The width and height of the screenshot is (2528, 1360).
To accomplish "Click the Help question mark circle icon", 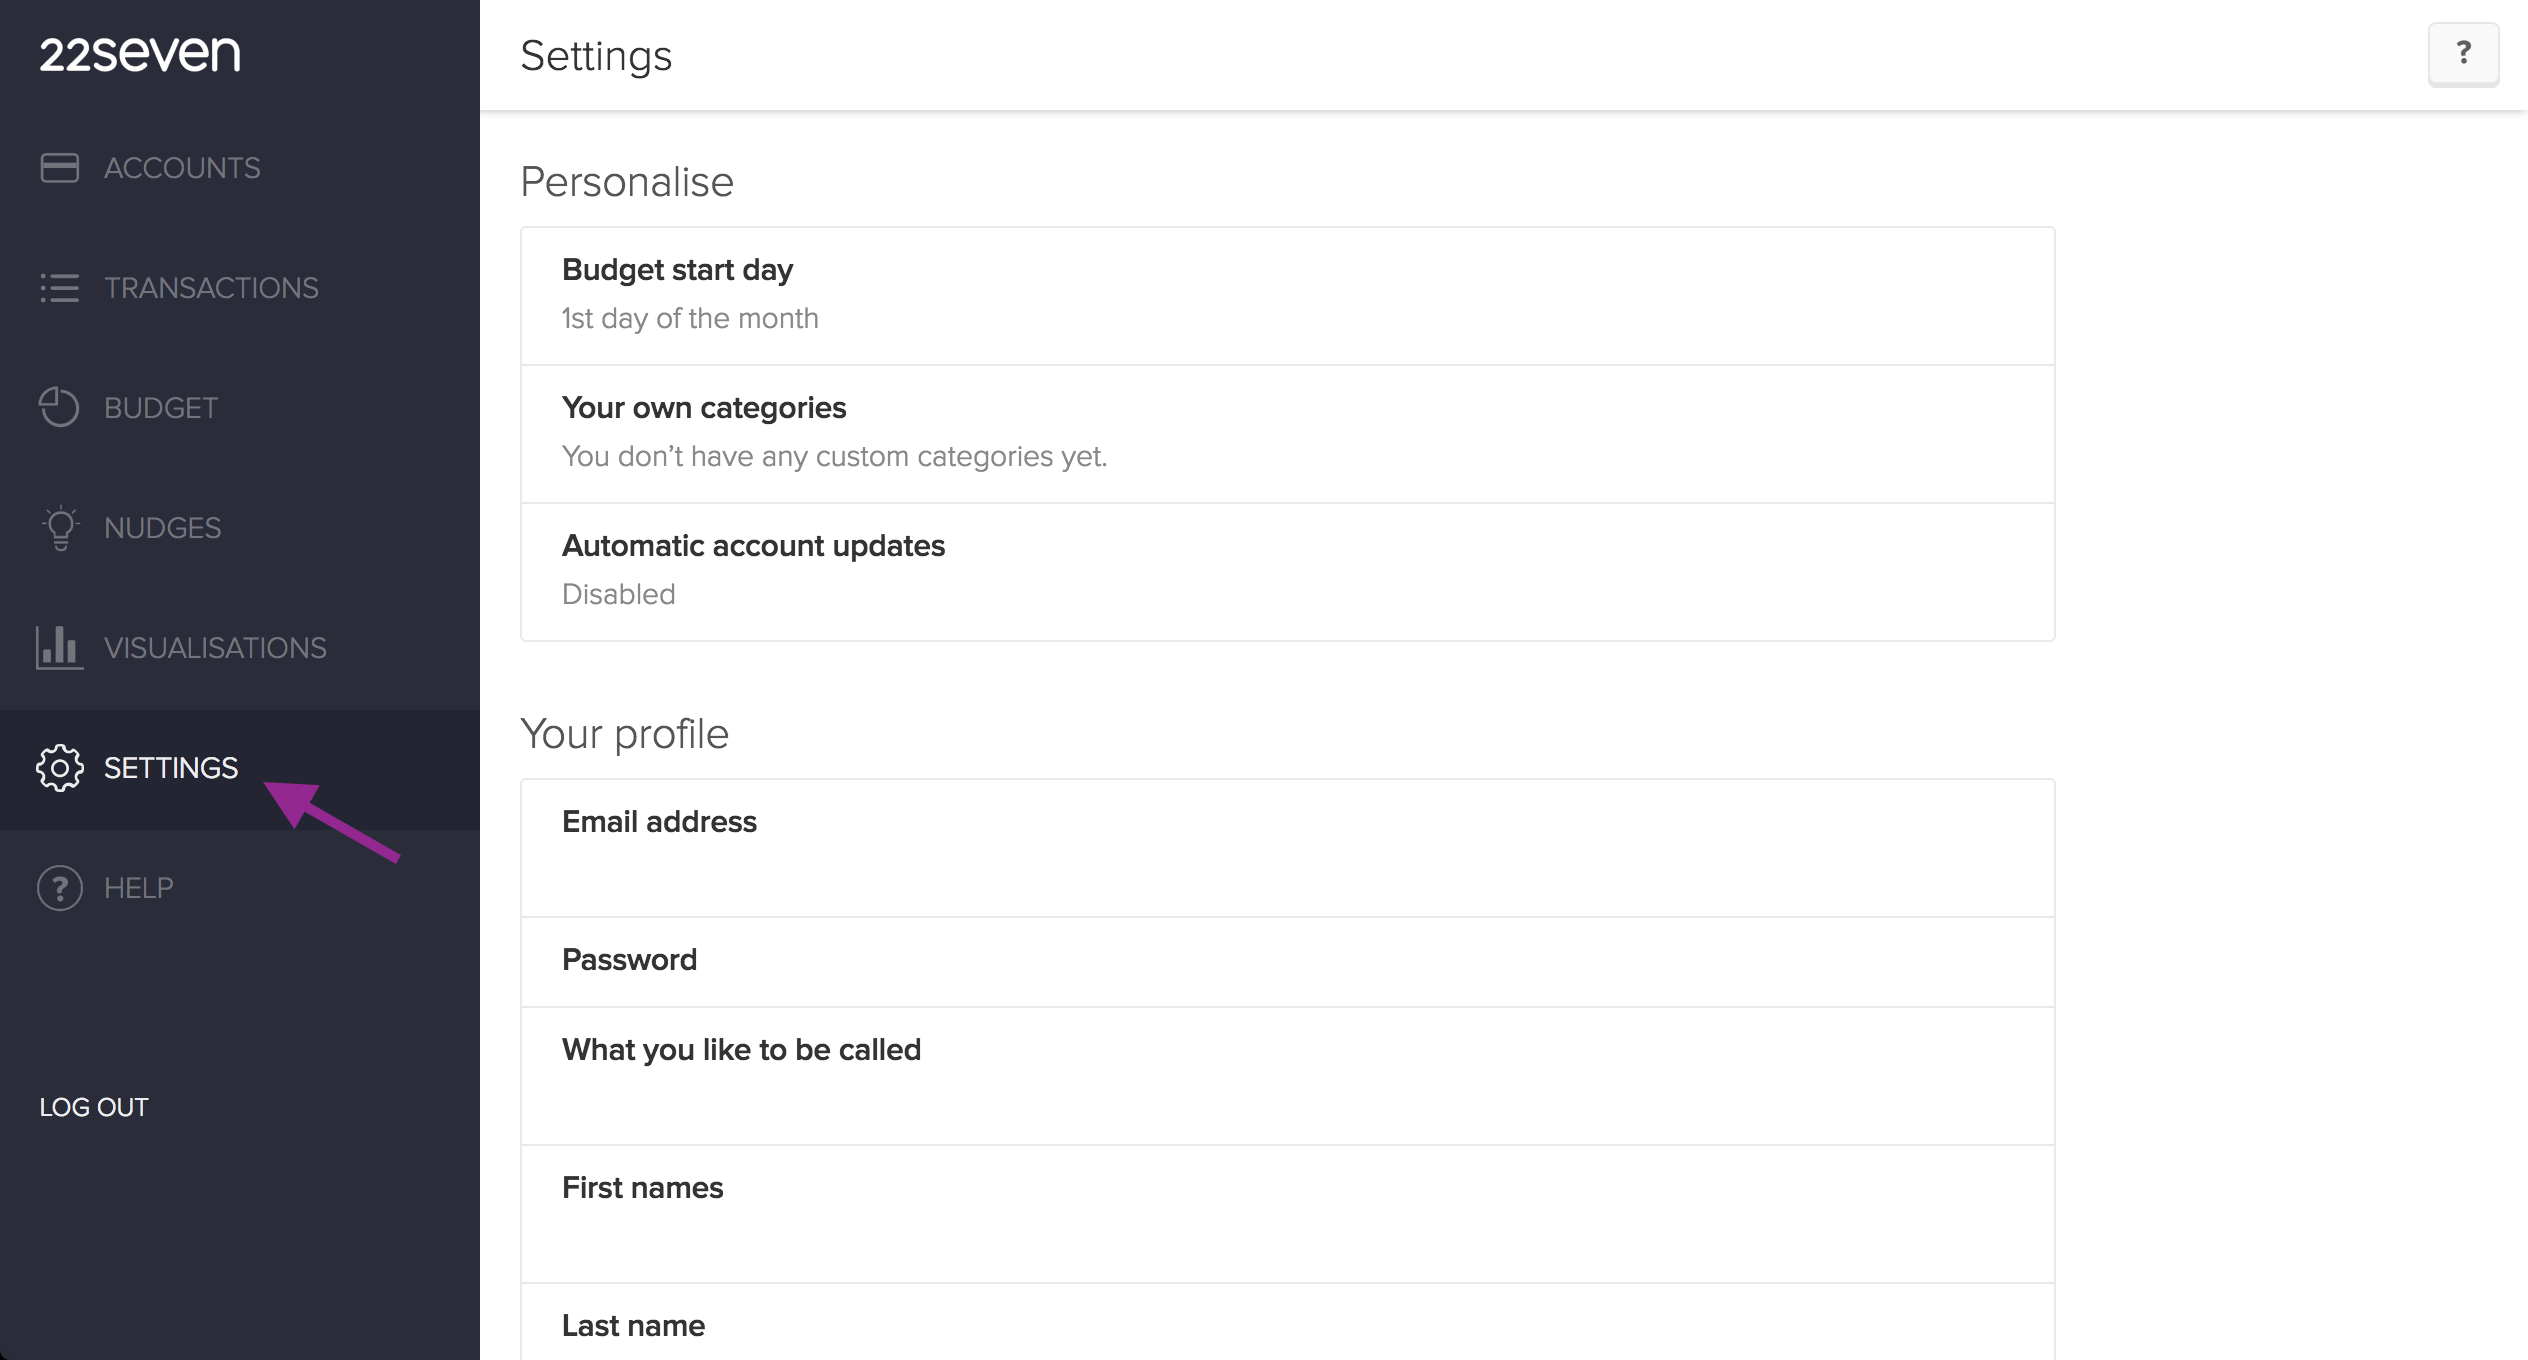I will click(x=60, y=888).
